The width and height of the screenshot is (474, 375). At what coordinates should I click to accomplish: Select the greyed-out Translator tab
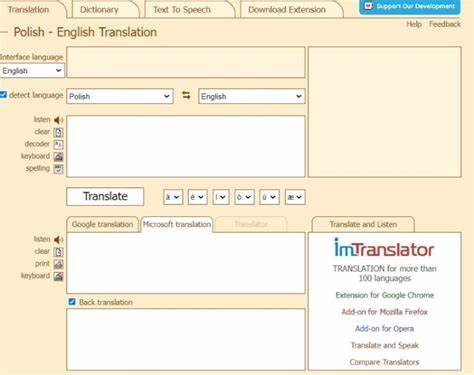pyautogui.click(x=251, y=224)
